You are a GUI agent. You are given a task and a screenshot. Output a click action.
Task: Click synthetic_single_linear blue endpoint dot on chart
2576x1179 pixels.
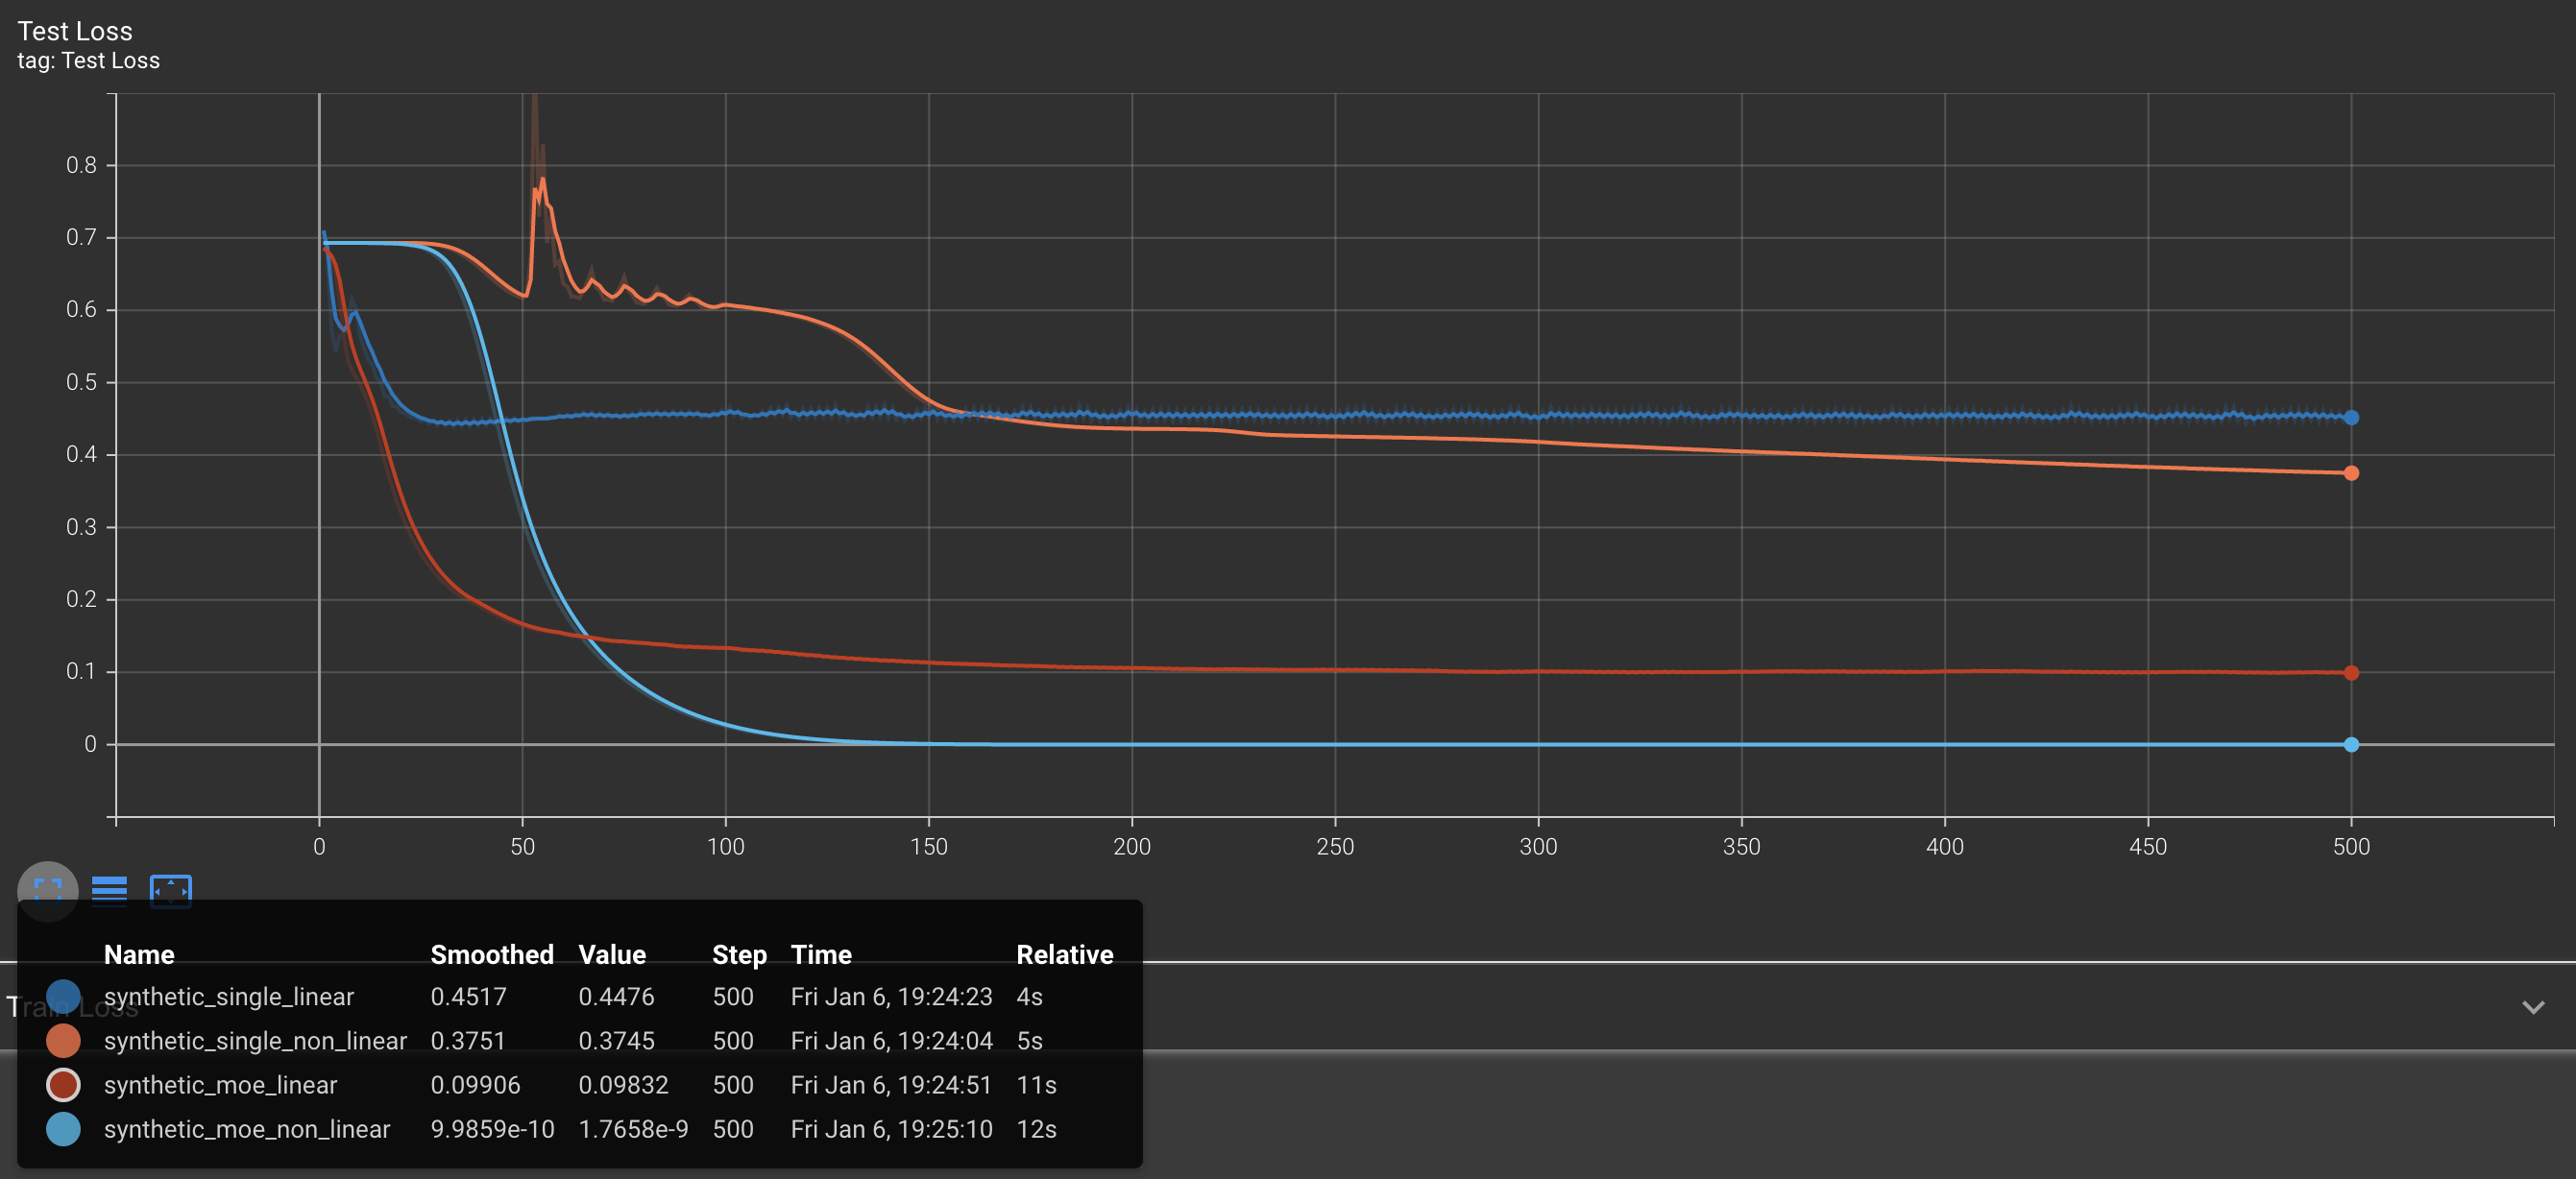click(2351, 418)
